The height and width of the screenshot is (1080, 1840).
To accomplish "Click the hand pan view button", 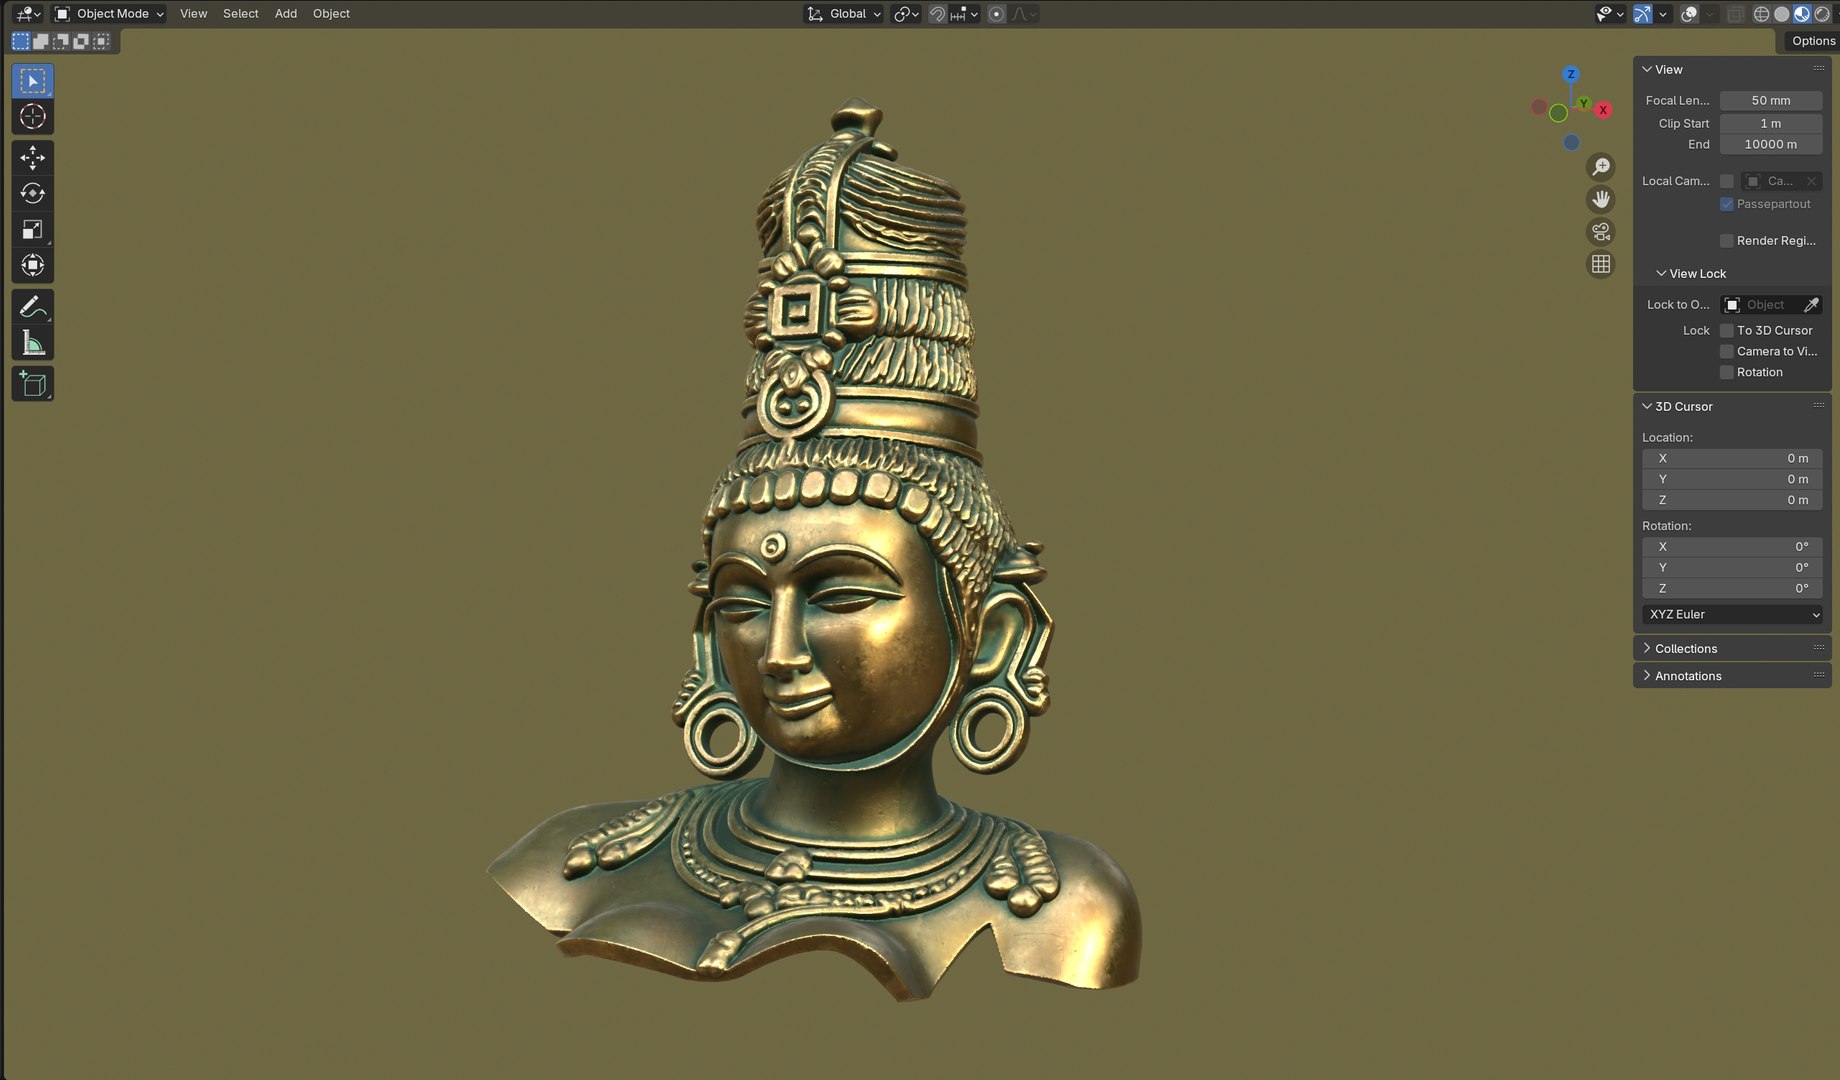I will [x=1601, y=200].
